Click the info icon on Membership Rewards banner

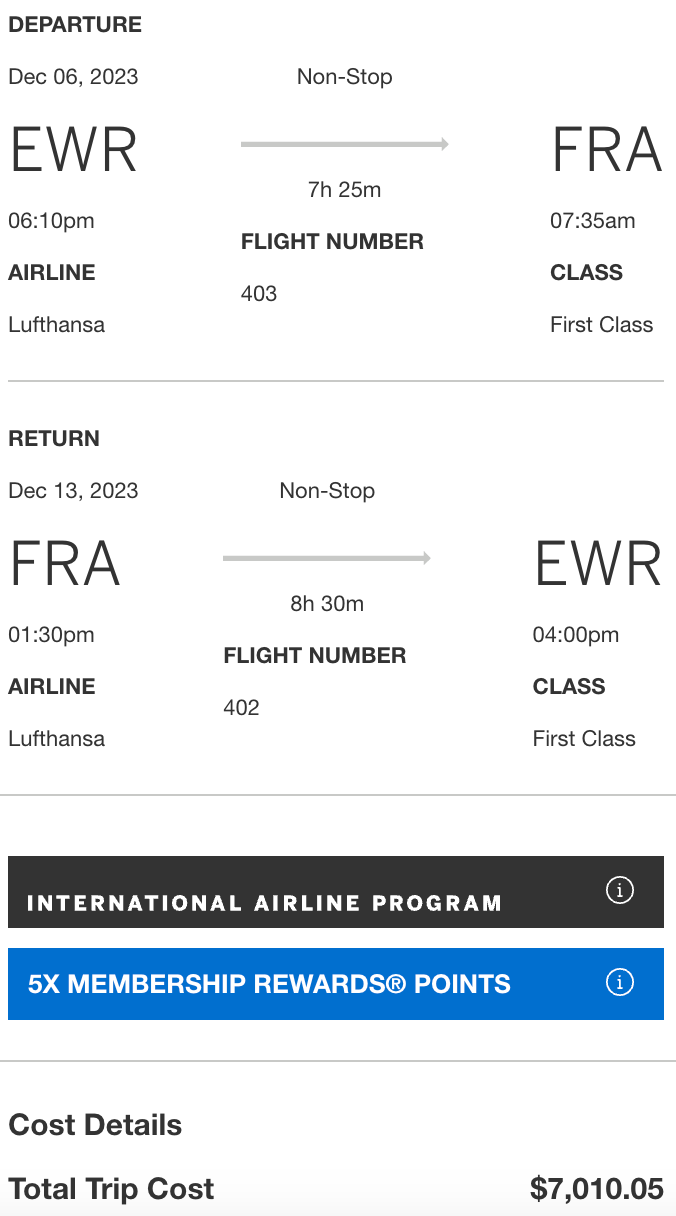coord(620,983)
